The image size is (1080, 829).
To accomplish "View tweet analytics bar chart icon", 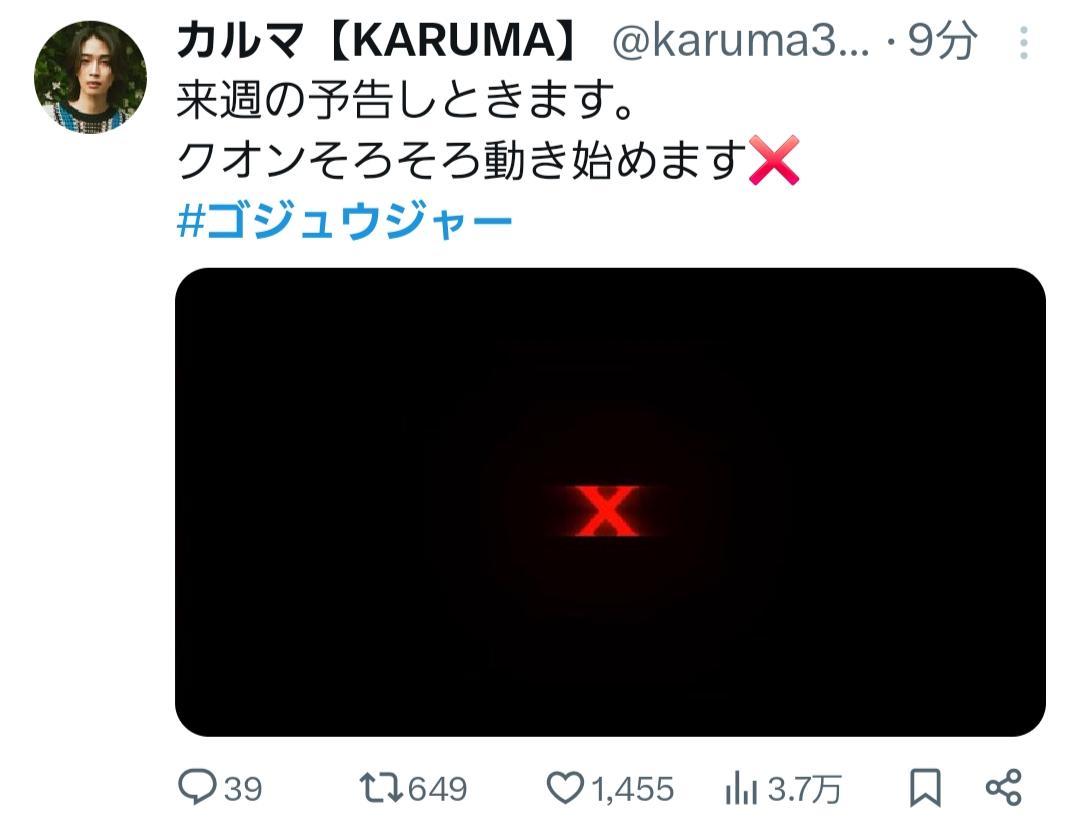I will [x=741, y=788].
